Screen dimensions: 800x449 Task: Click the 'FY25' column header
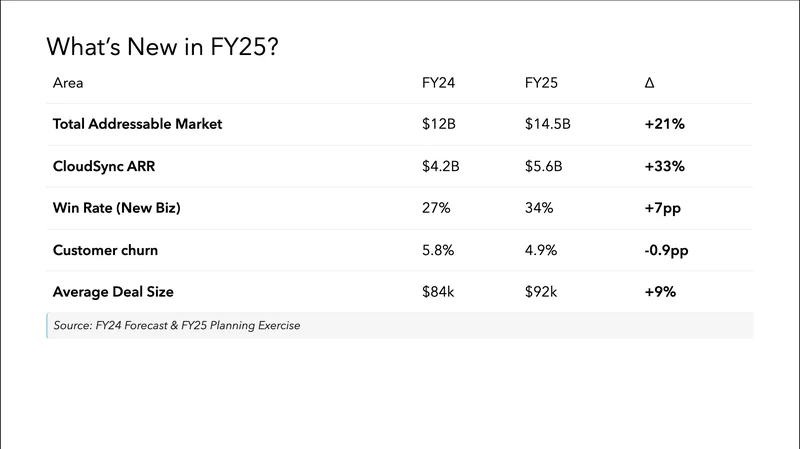[x=541, y=82]
